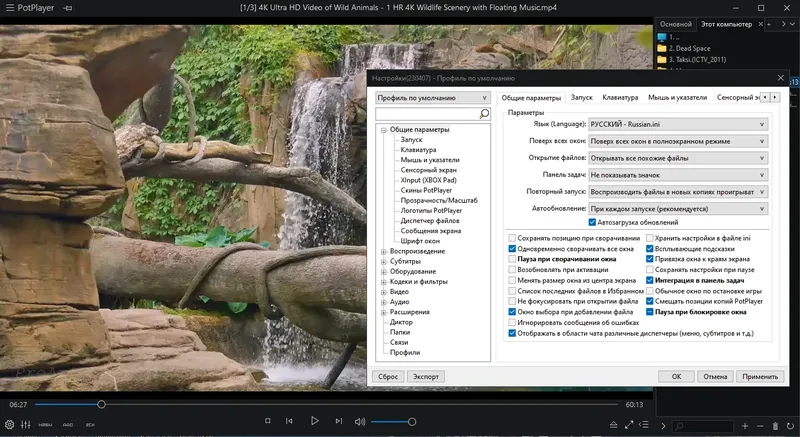Skip to the previous track
The image size is (800, 437).
[291, 422]
